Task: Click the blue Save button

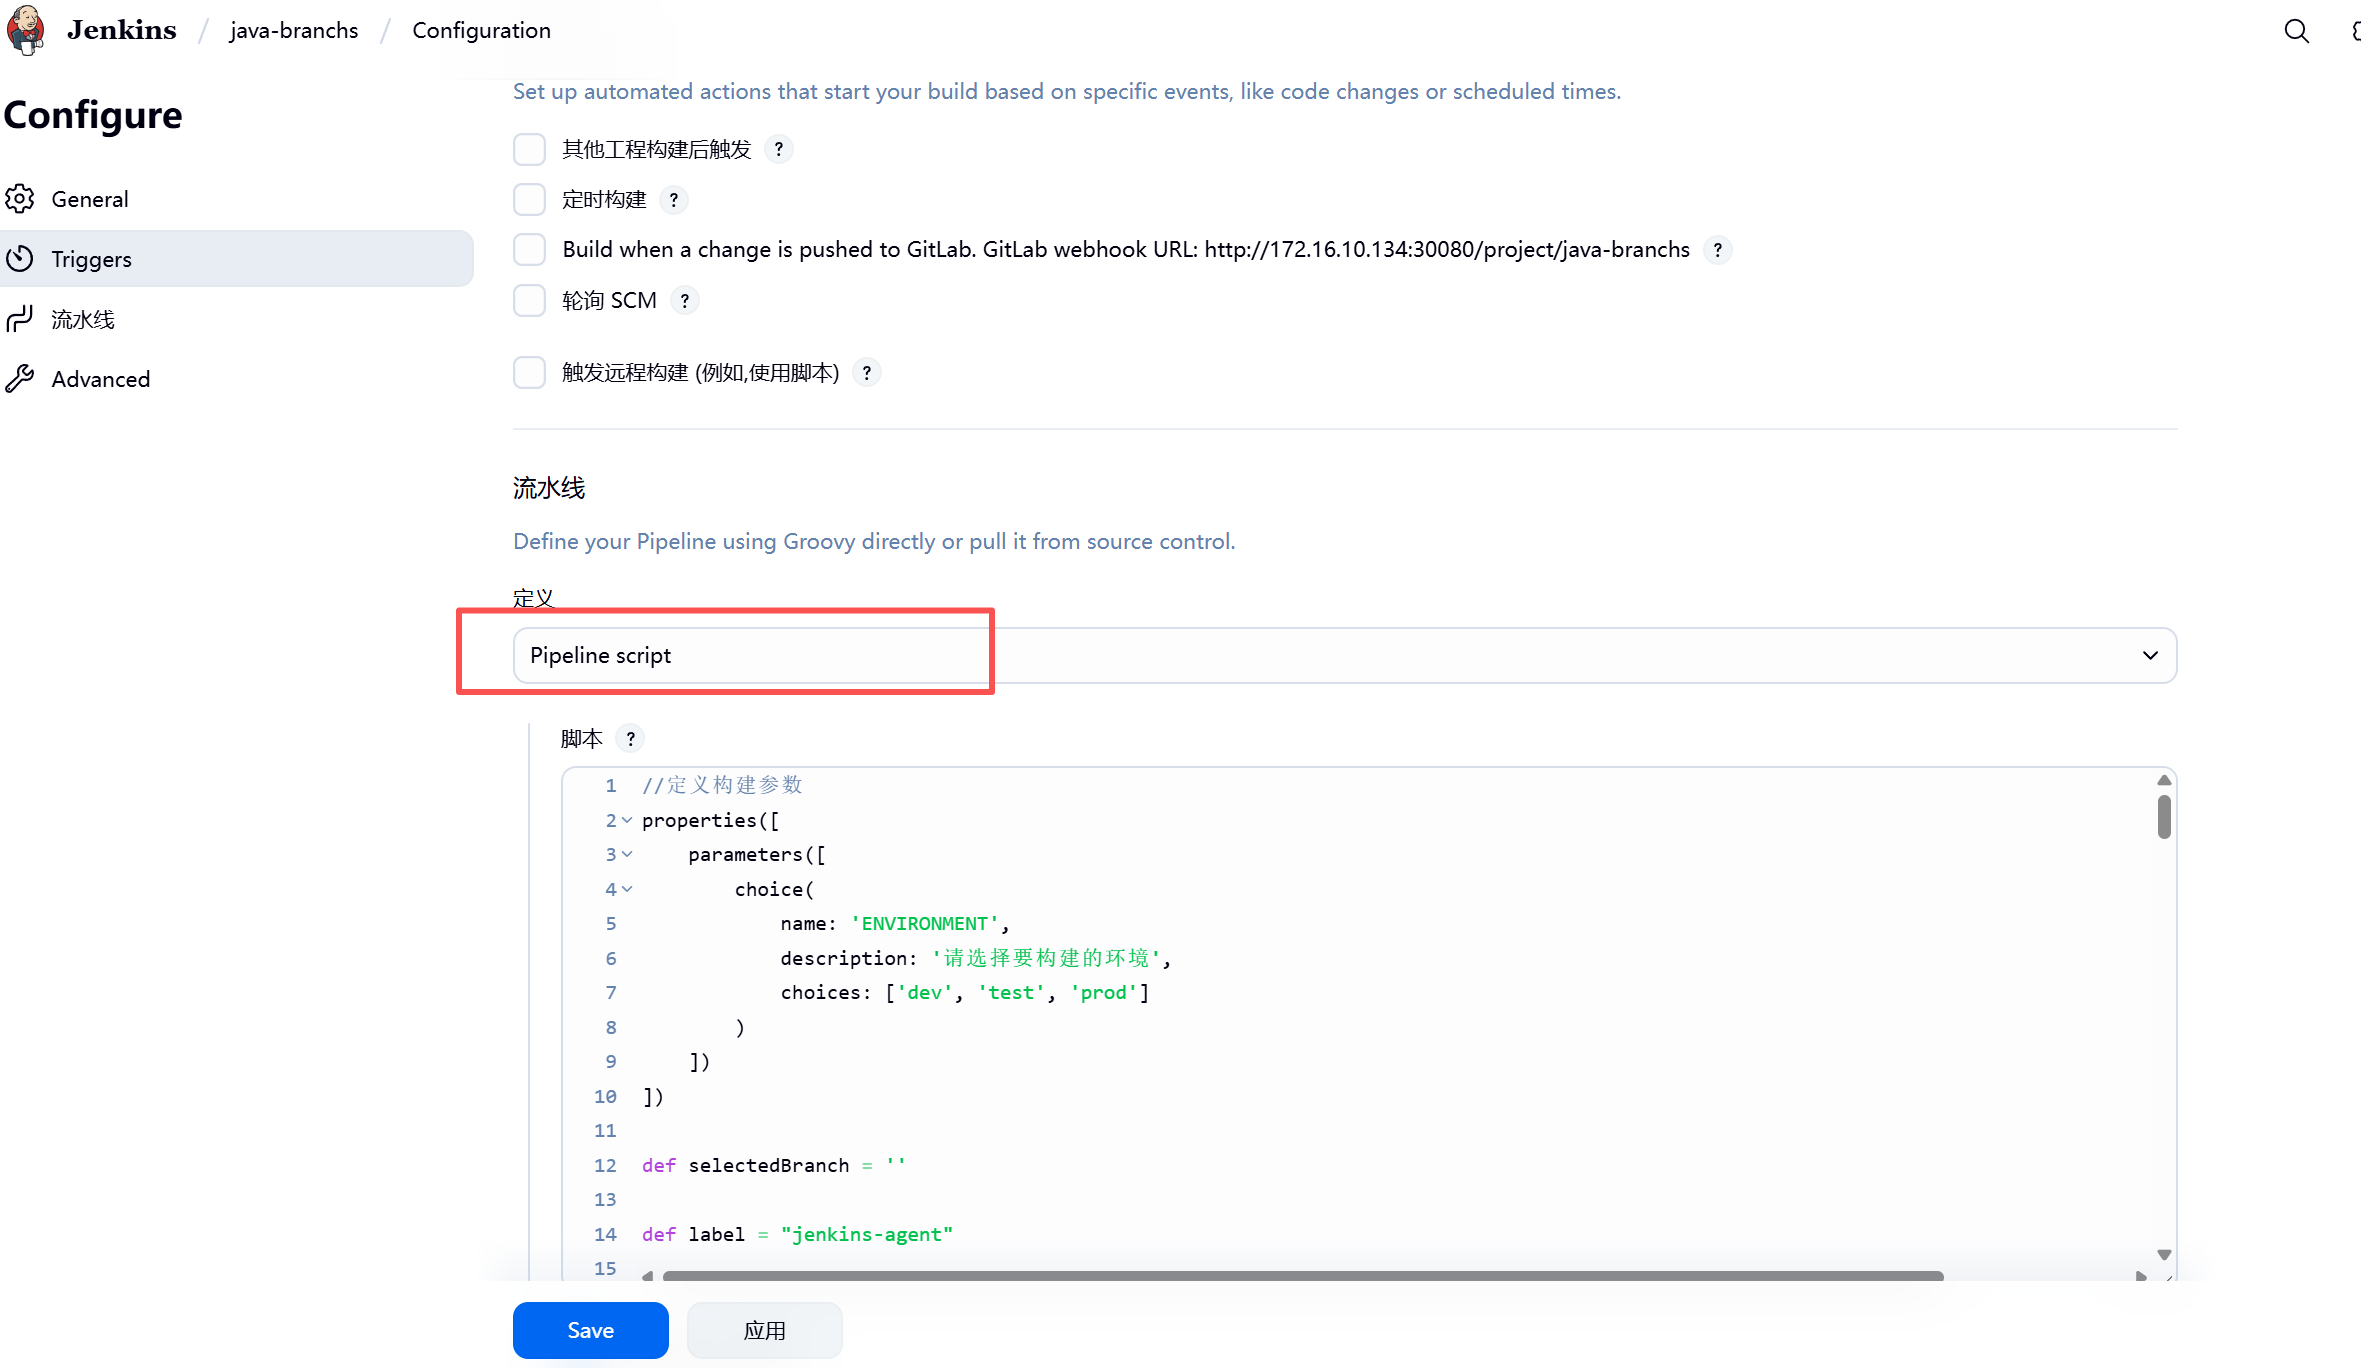Action: 590,1330
